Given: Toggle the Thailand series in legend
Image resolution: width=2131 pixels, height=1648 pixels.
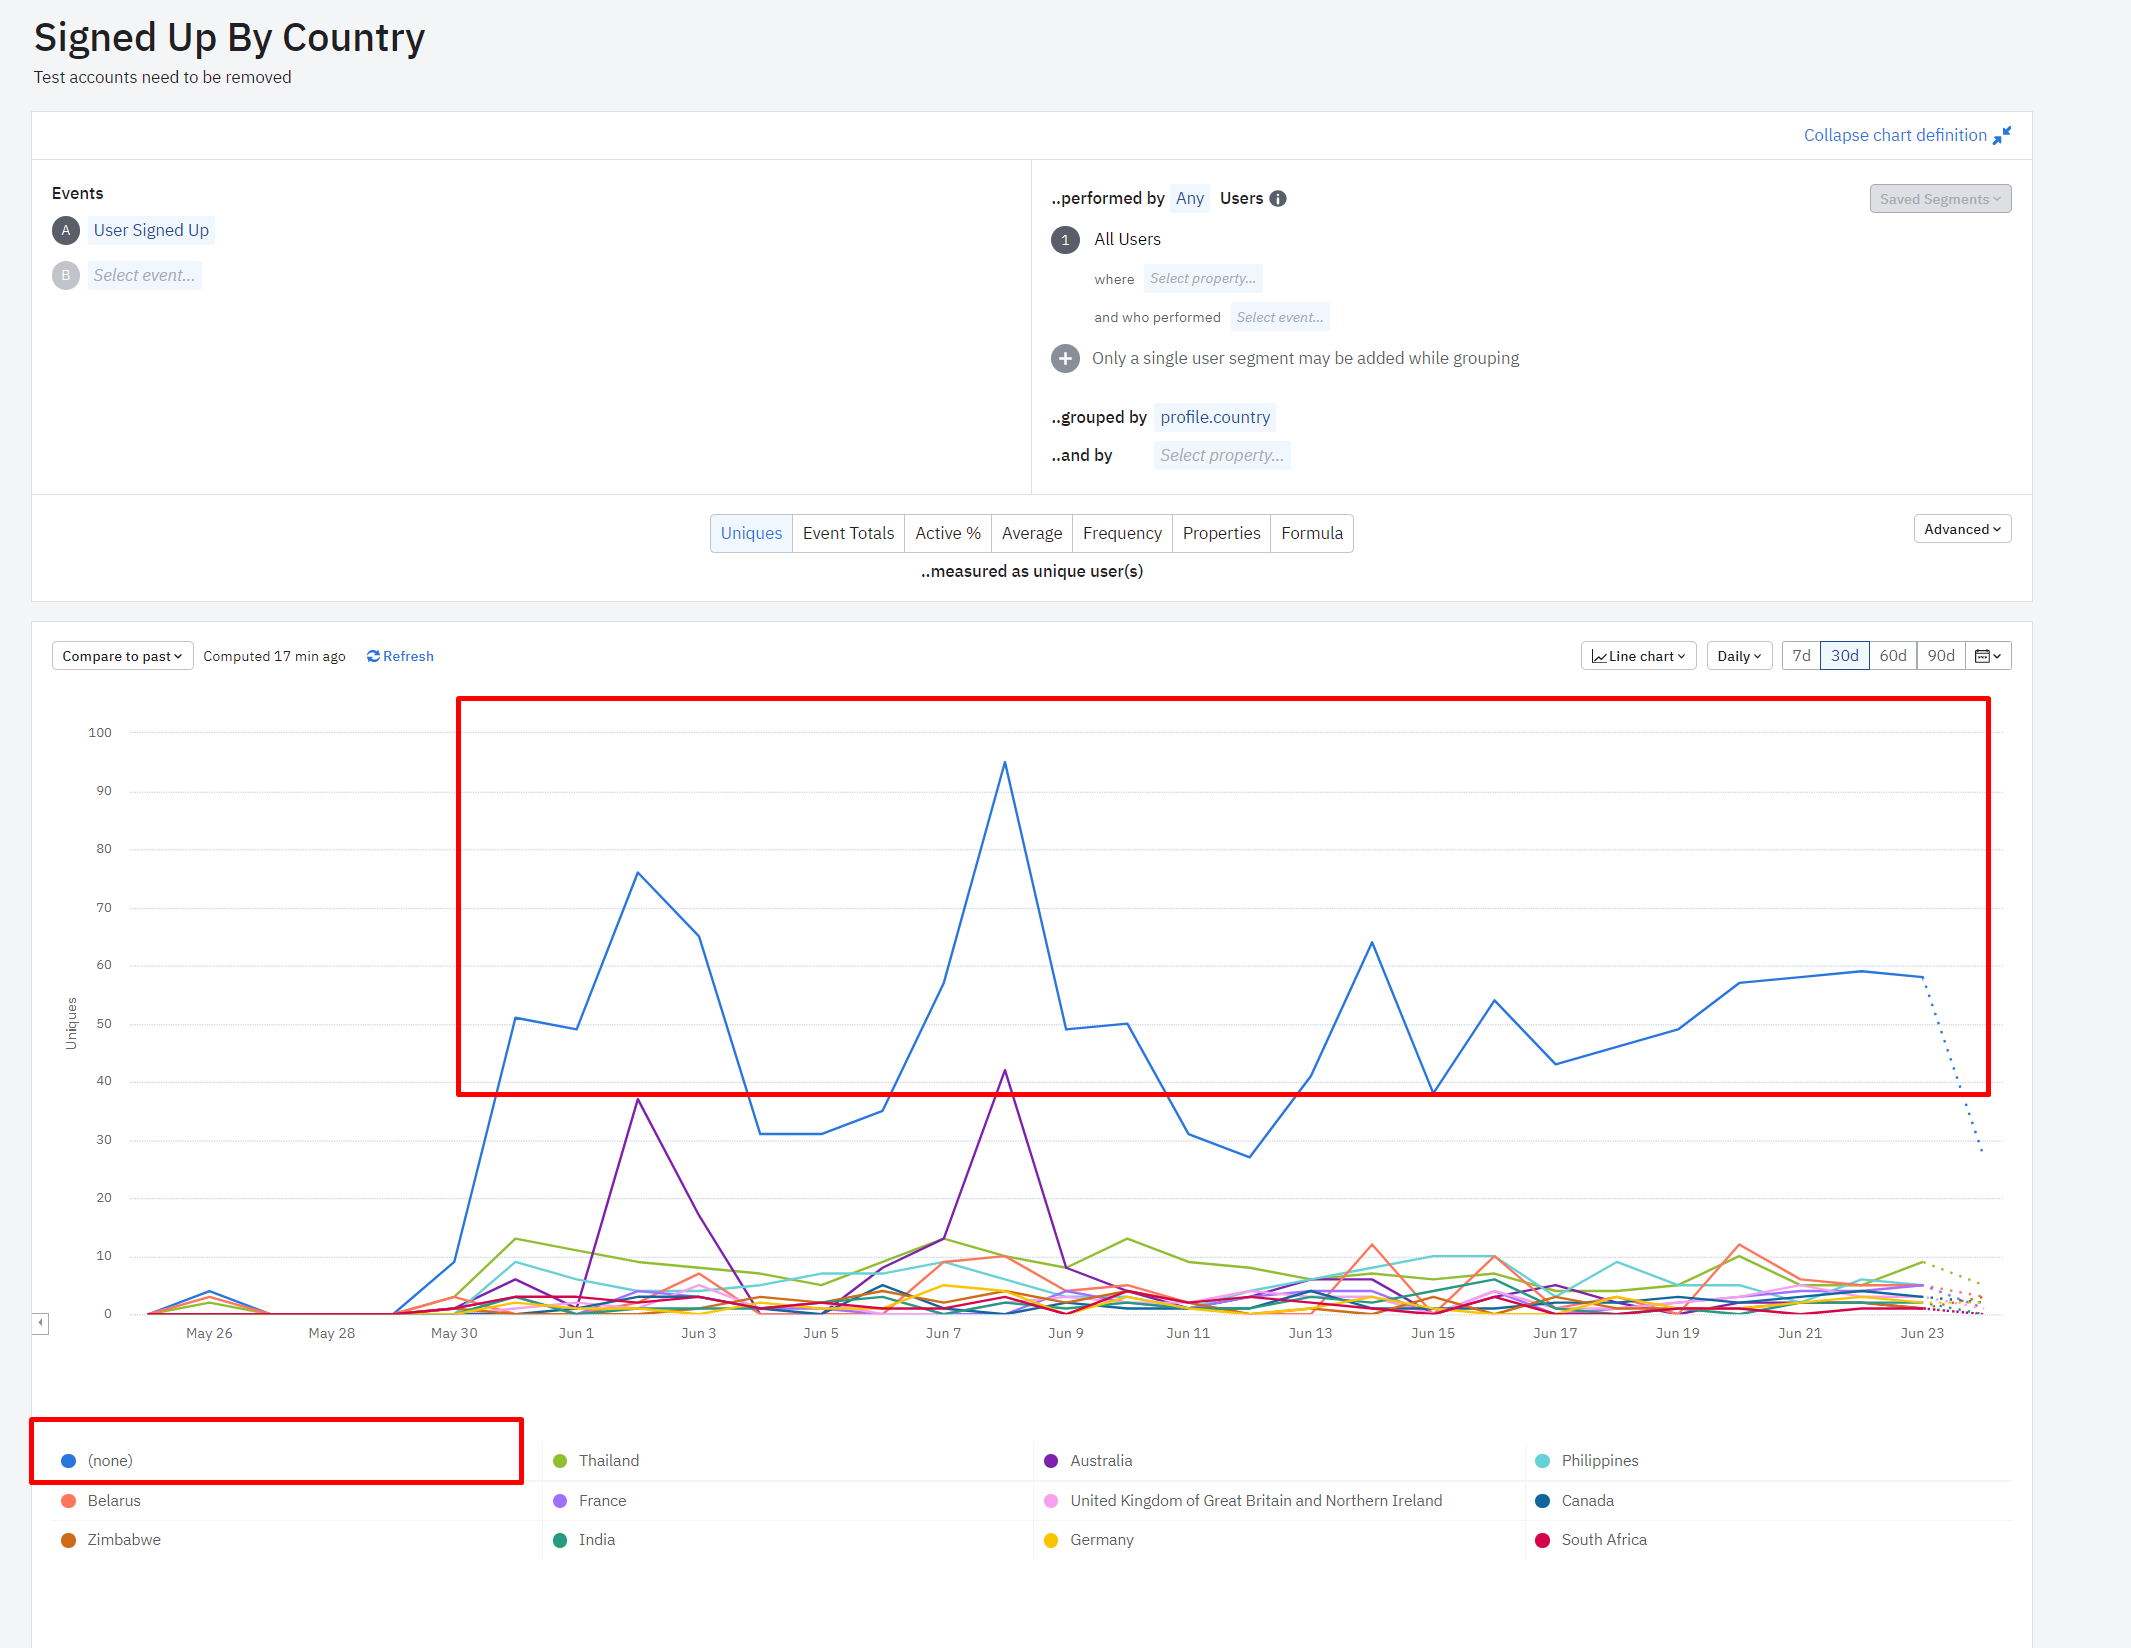Looking at the screenshot, I should coord(608,1461).
